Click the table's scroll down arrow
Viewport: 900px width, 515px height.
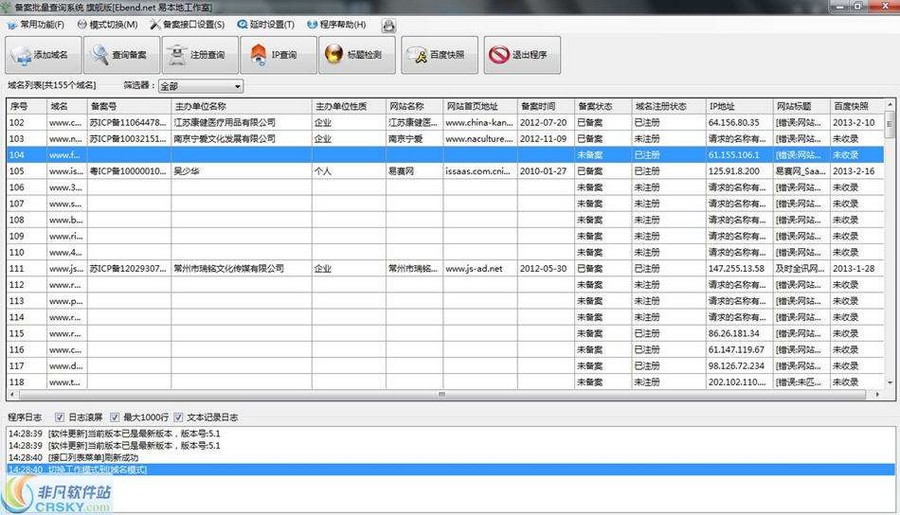(890, 382)
